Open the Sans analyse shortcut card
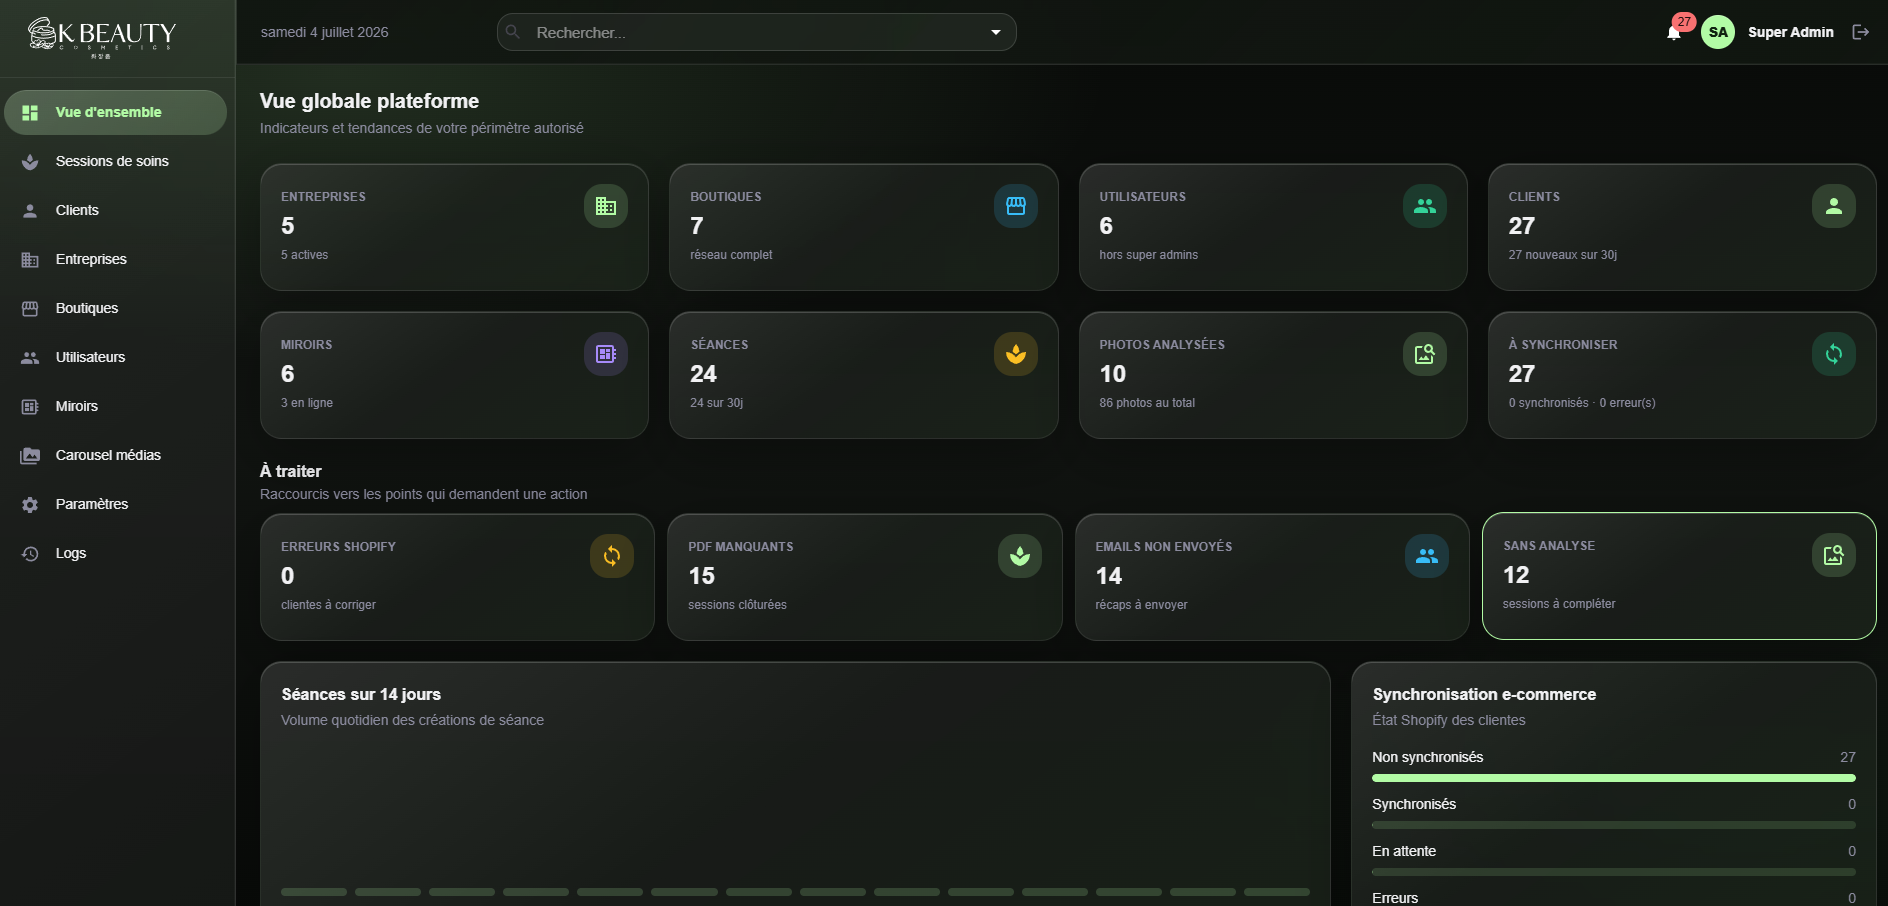This screenshot has width=1888, height=906. (1679, 576)
